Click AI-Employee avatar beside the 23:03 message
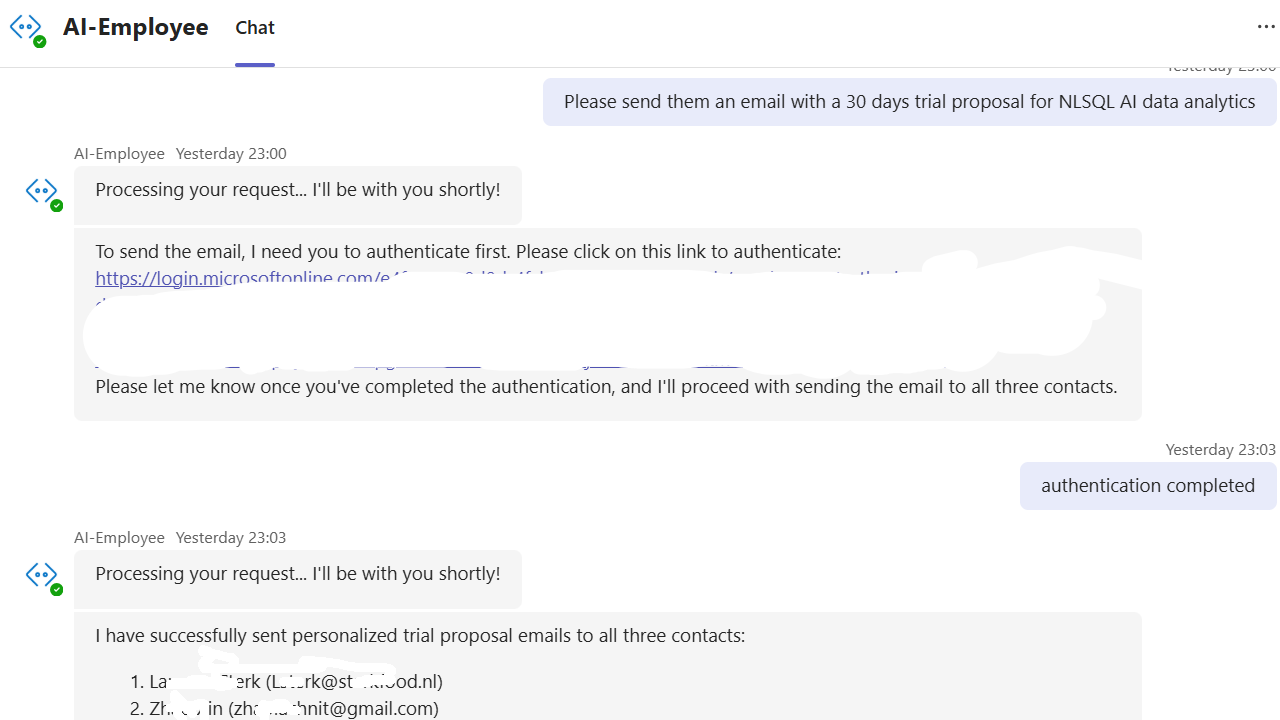The width and height of the screenshot is (1280, 720). [41, 574]
